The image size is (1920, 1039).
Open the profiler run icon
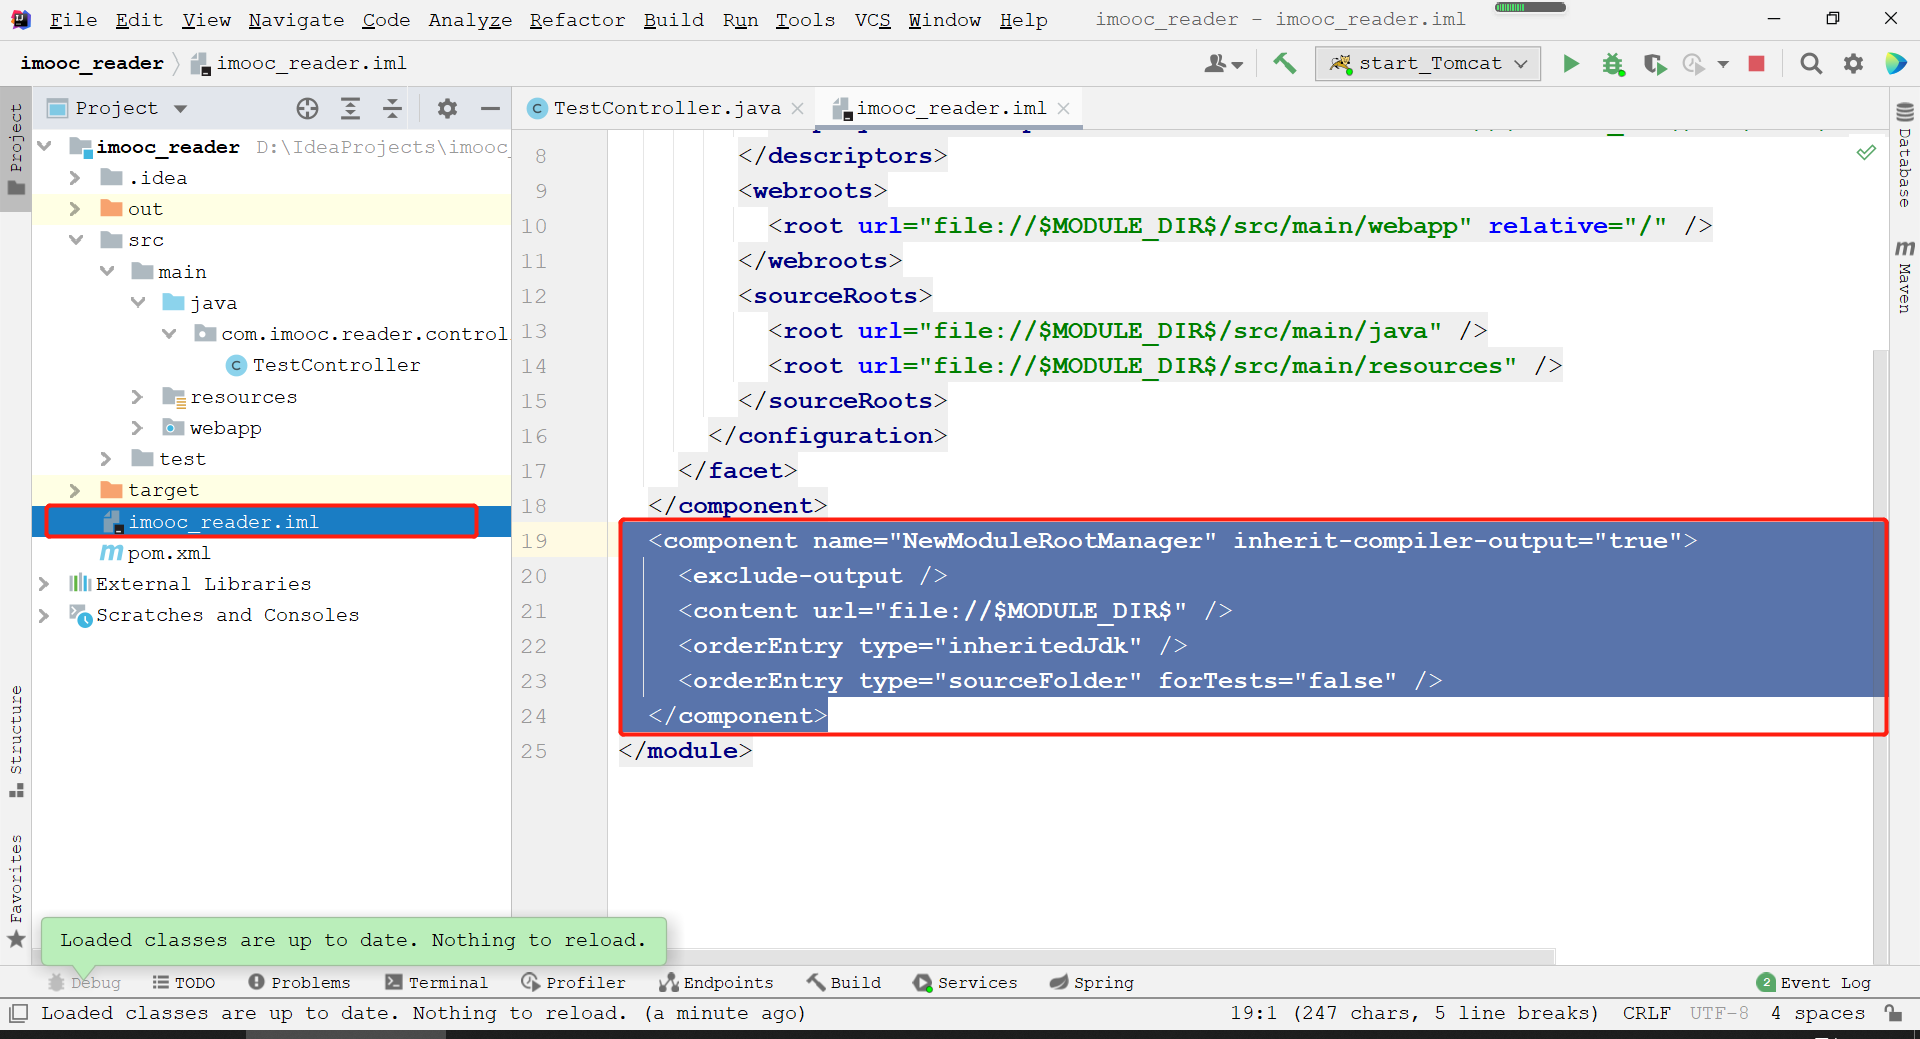pyautogui.click(x=1693, y=63)
